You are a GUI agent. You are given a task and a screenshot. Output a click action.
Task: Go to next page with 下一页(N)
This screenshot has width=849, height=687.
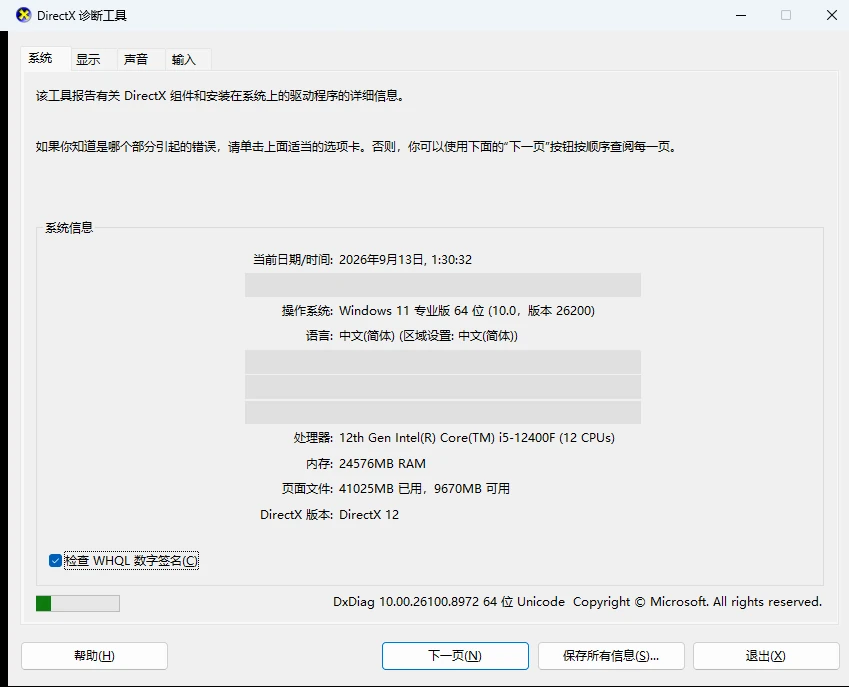click(x=455, y=656)
